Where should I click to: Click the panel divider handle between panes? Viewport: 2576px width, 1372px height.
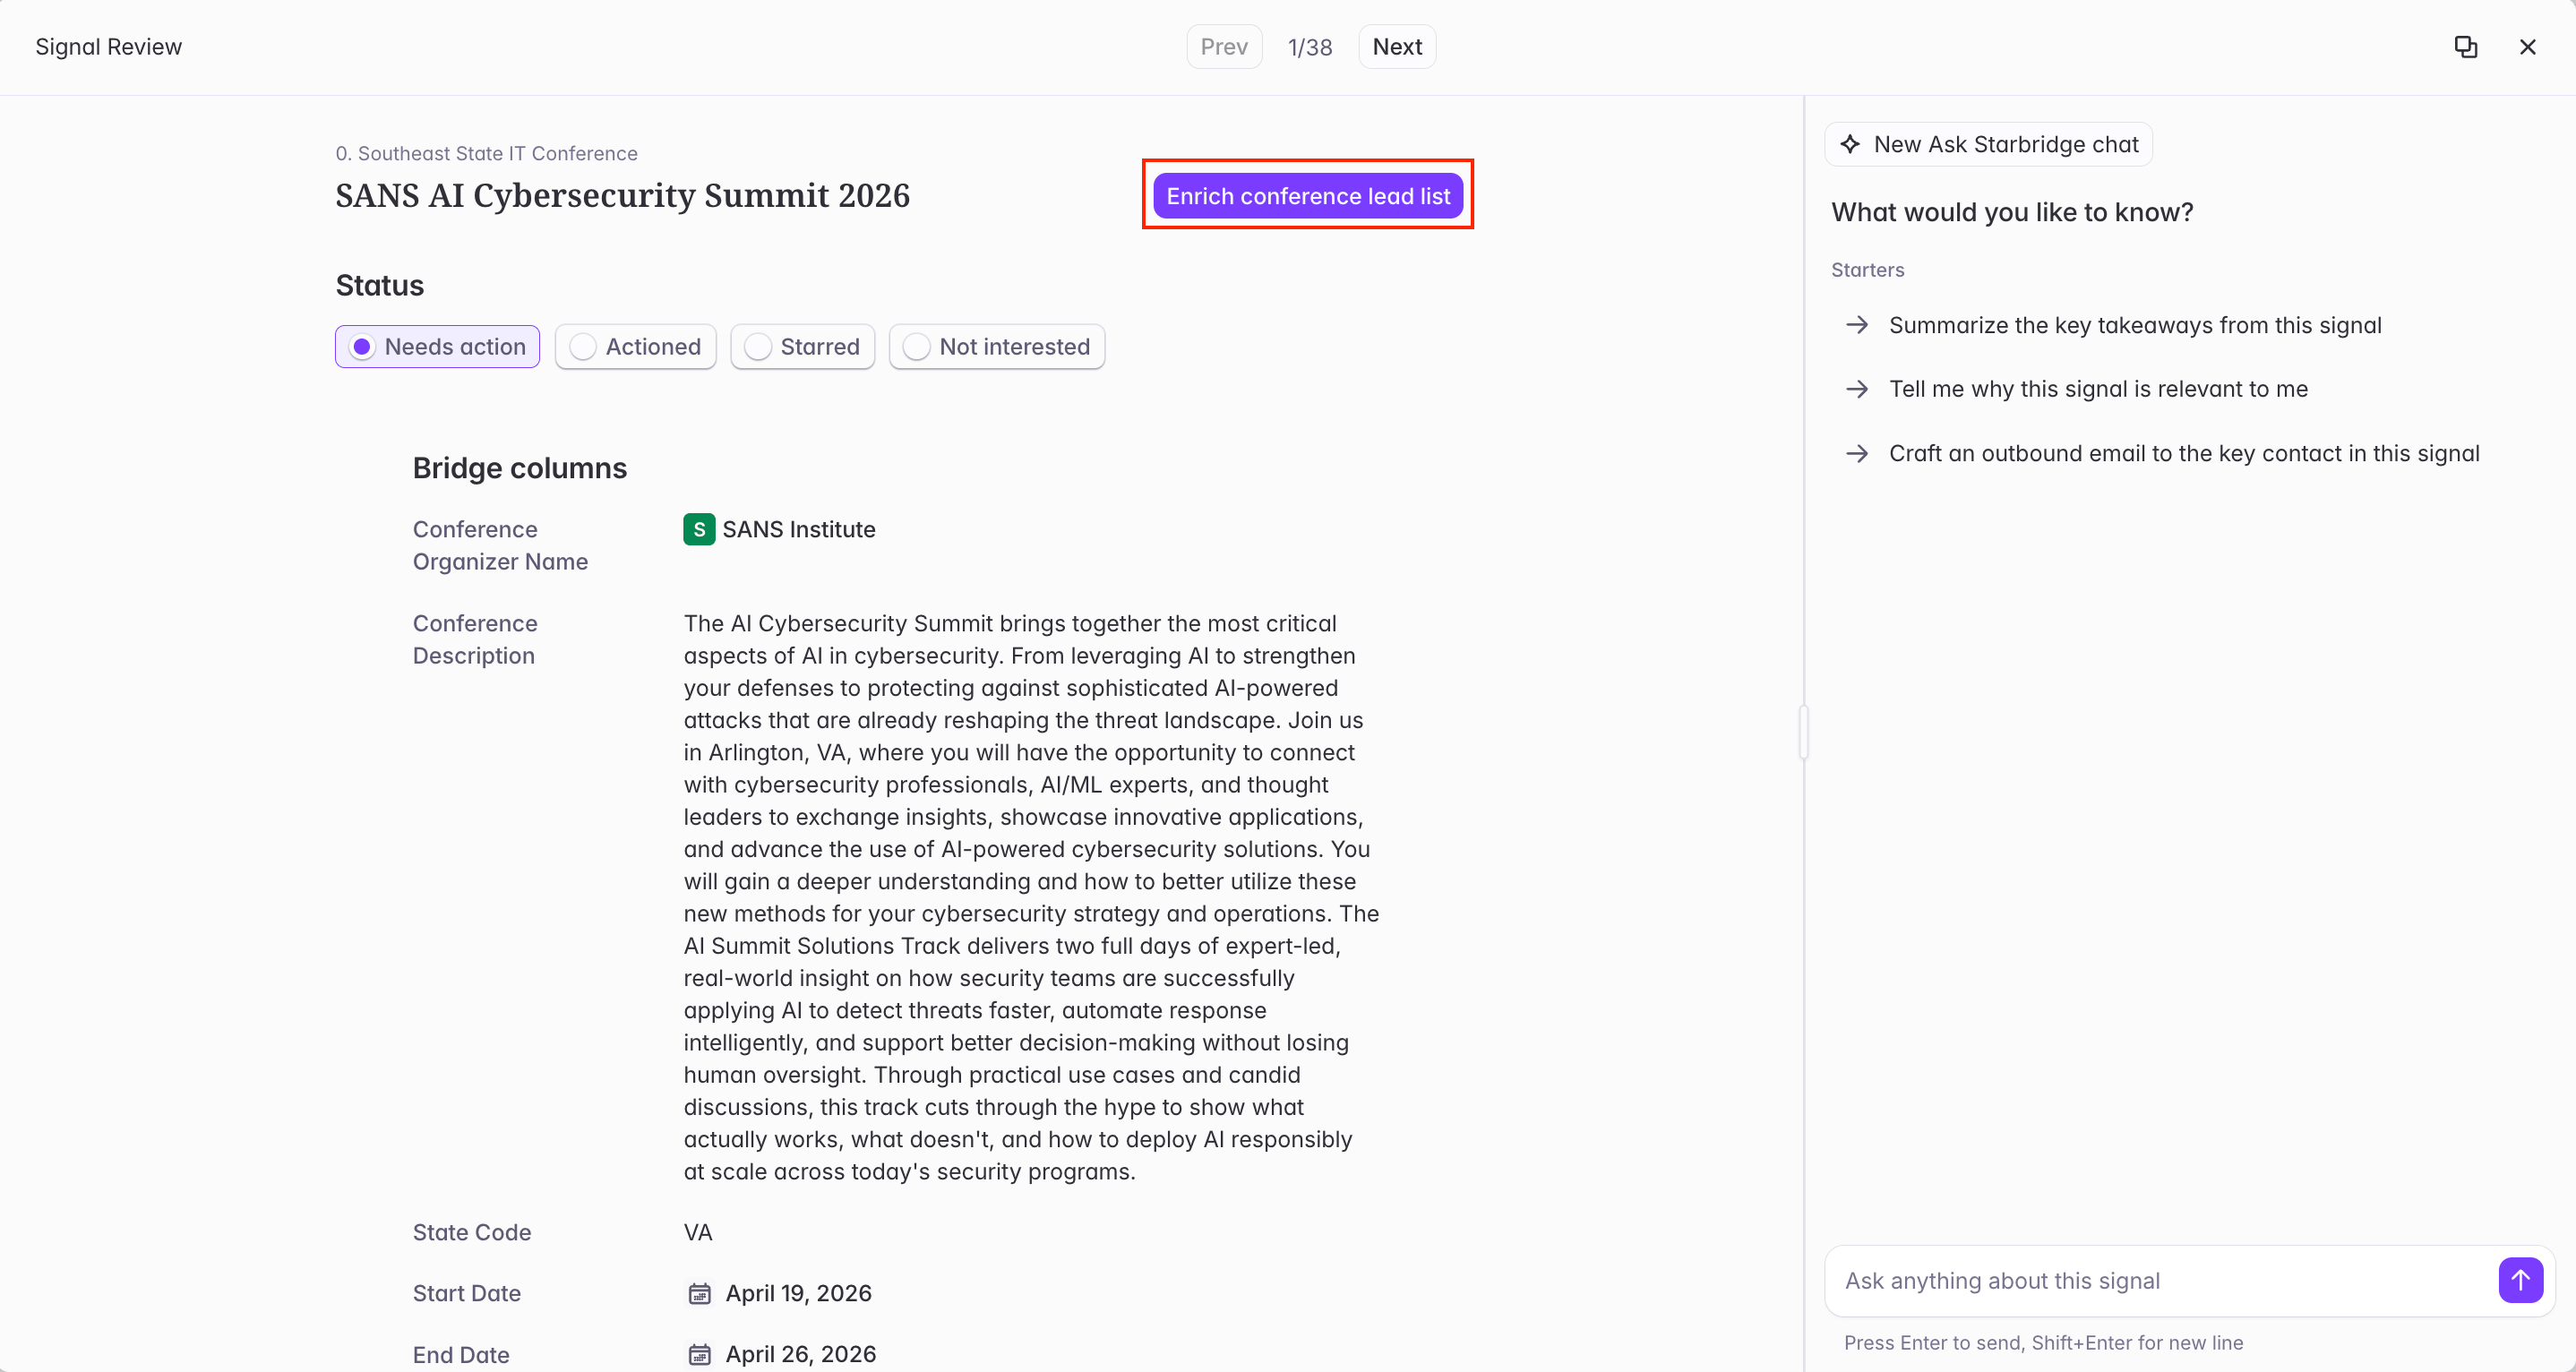[x=1804, y=732]
